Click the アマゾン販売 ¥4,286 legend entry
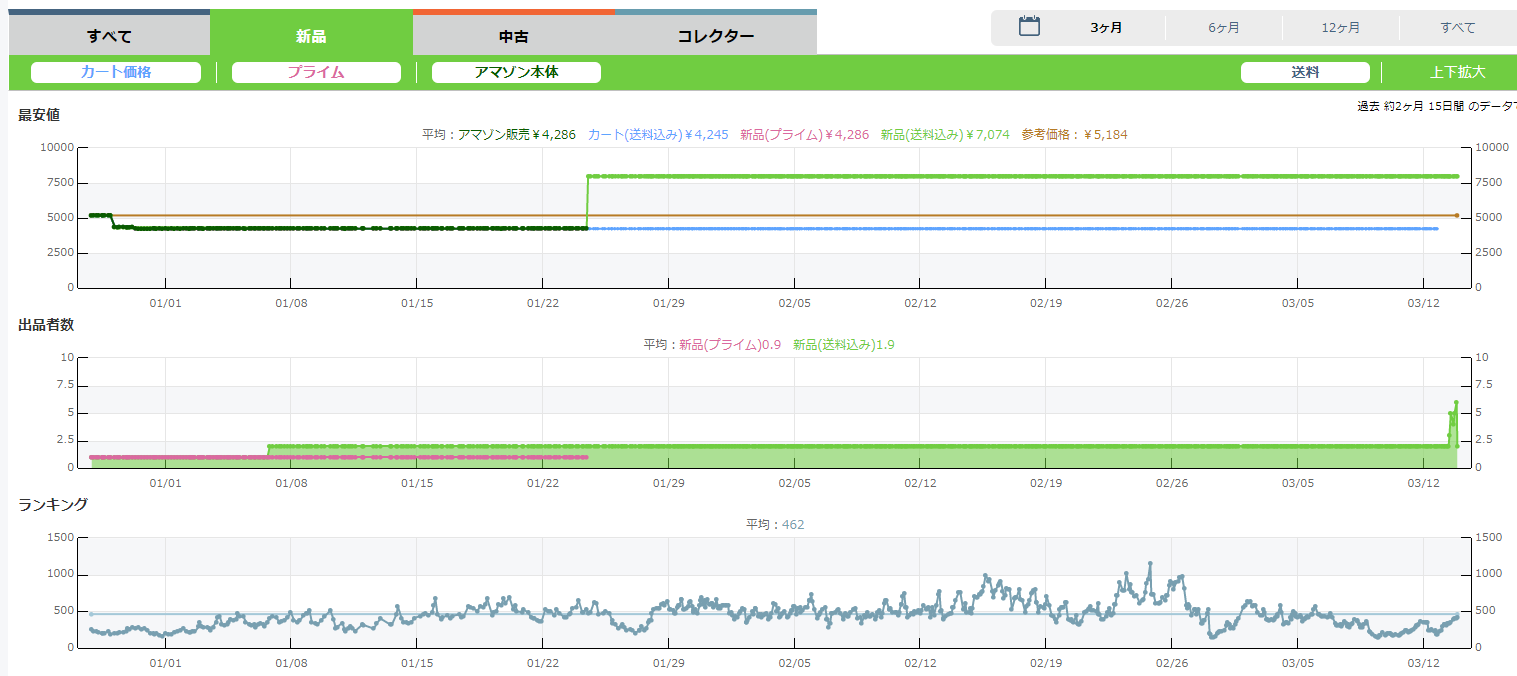Image resolution: width=1517 pixels, height=676 pixels. point(516,134)
